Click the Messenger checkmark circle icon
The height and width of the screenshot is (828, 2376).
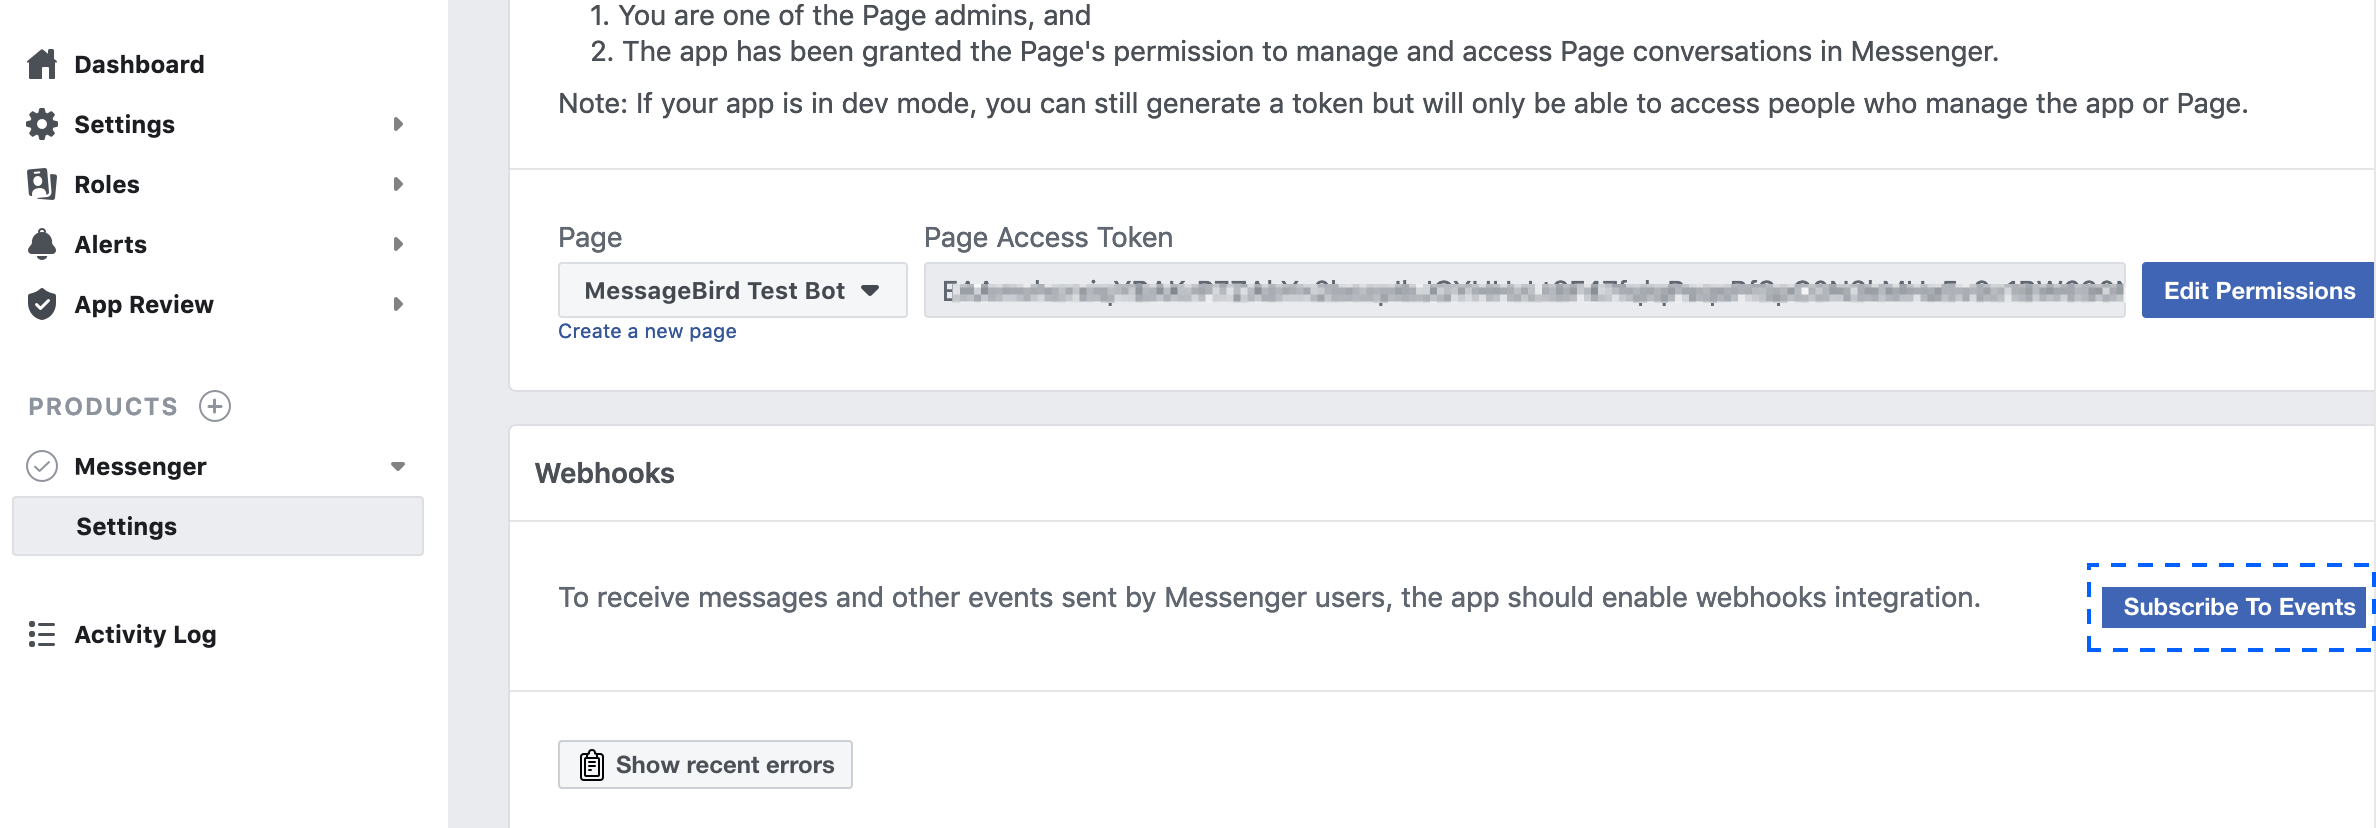click(42, 466)
